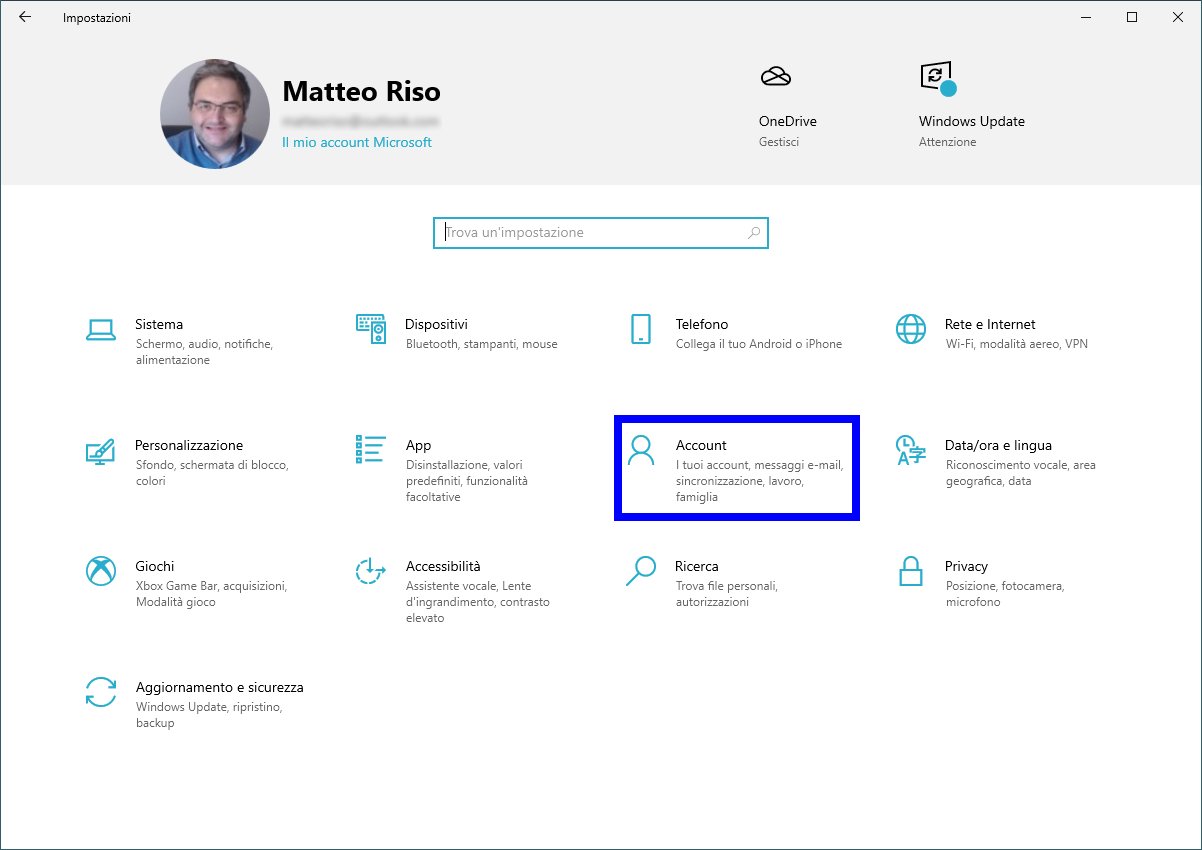Click in the Trova un'impostazione search field
The height and width of the screenshot is (850, 1202).
point(600,233)
